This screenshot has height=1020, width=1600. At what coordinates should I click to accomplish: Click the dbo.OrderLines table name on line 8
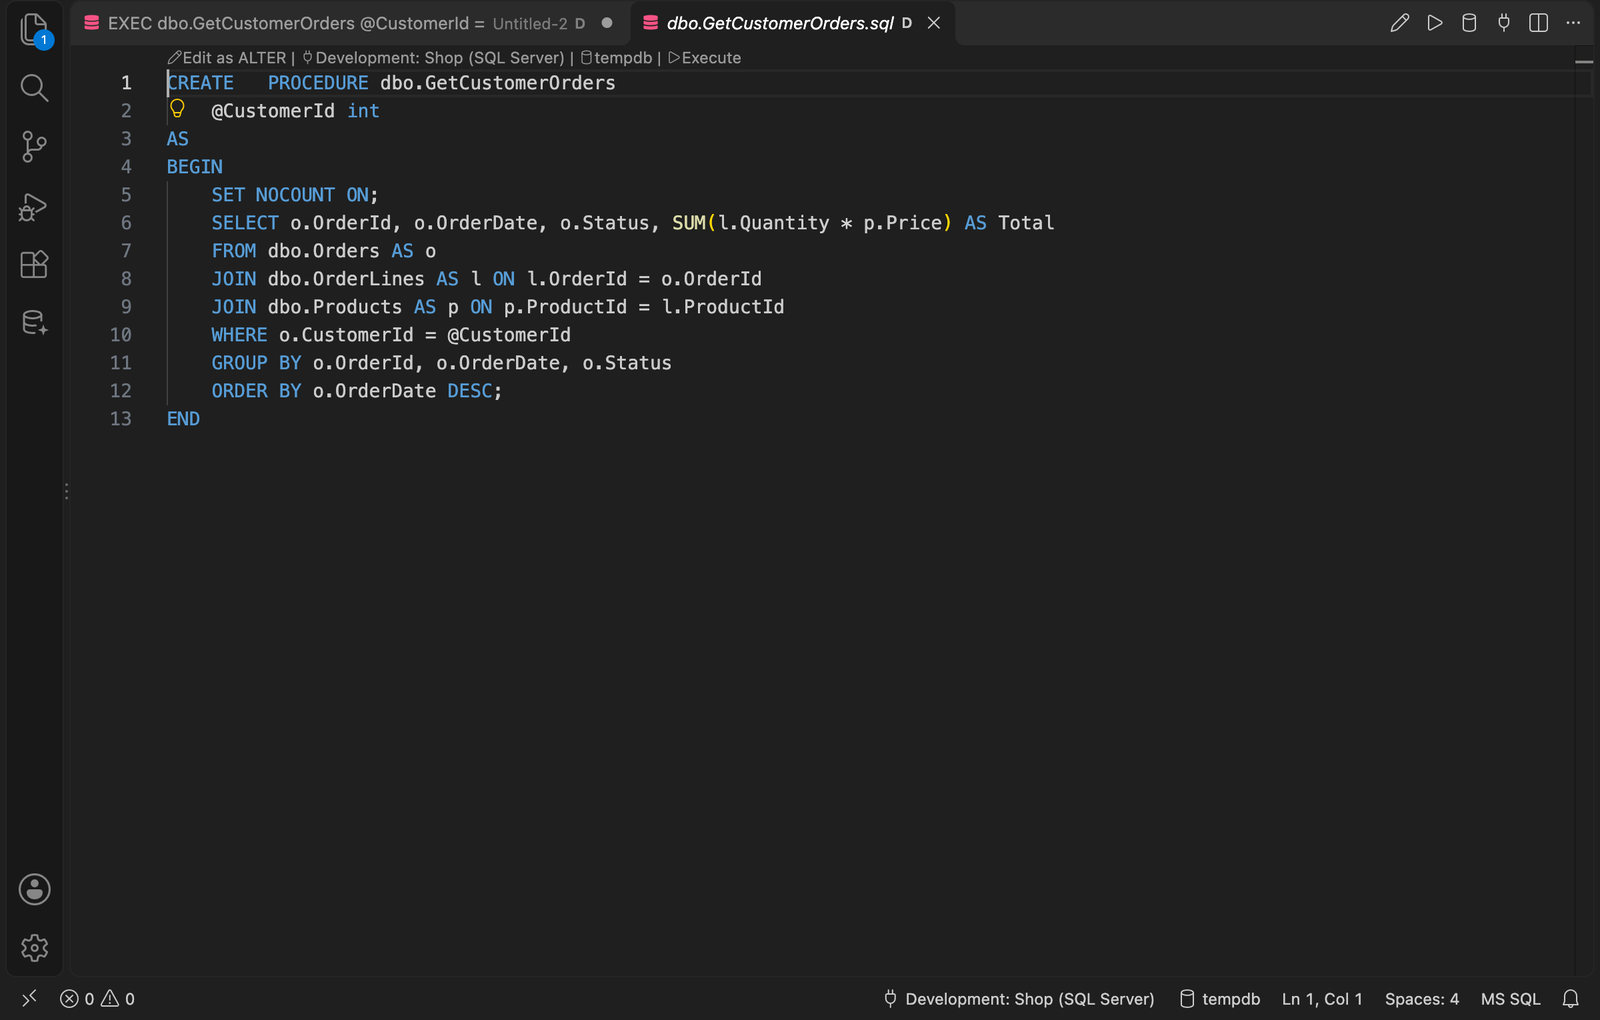tap(346, 279)
